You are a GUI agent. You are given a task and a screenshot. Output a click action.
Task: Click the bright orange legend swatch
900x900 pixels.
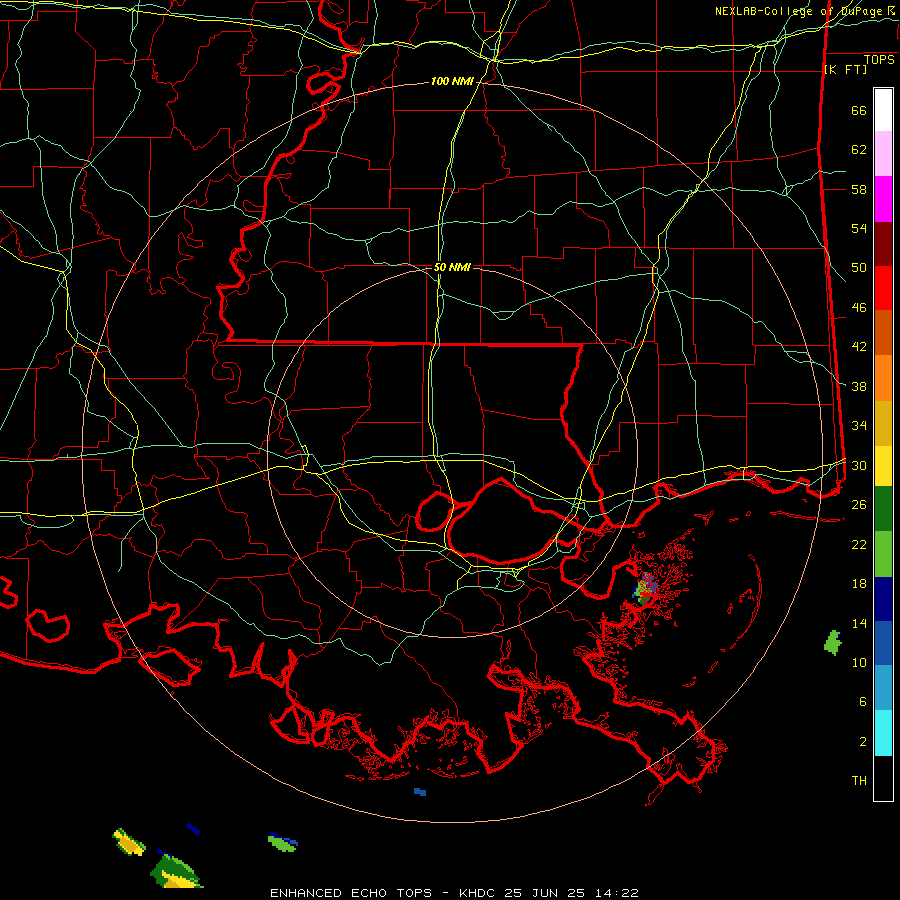coord(883,378)
